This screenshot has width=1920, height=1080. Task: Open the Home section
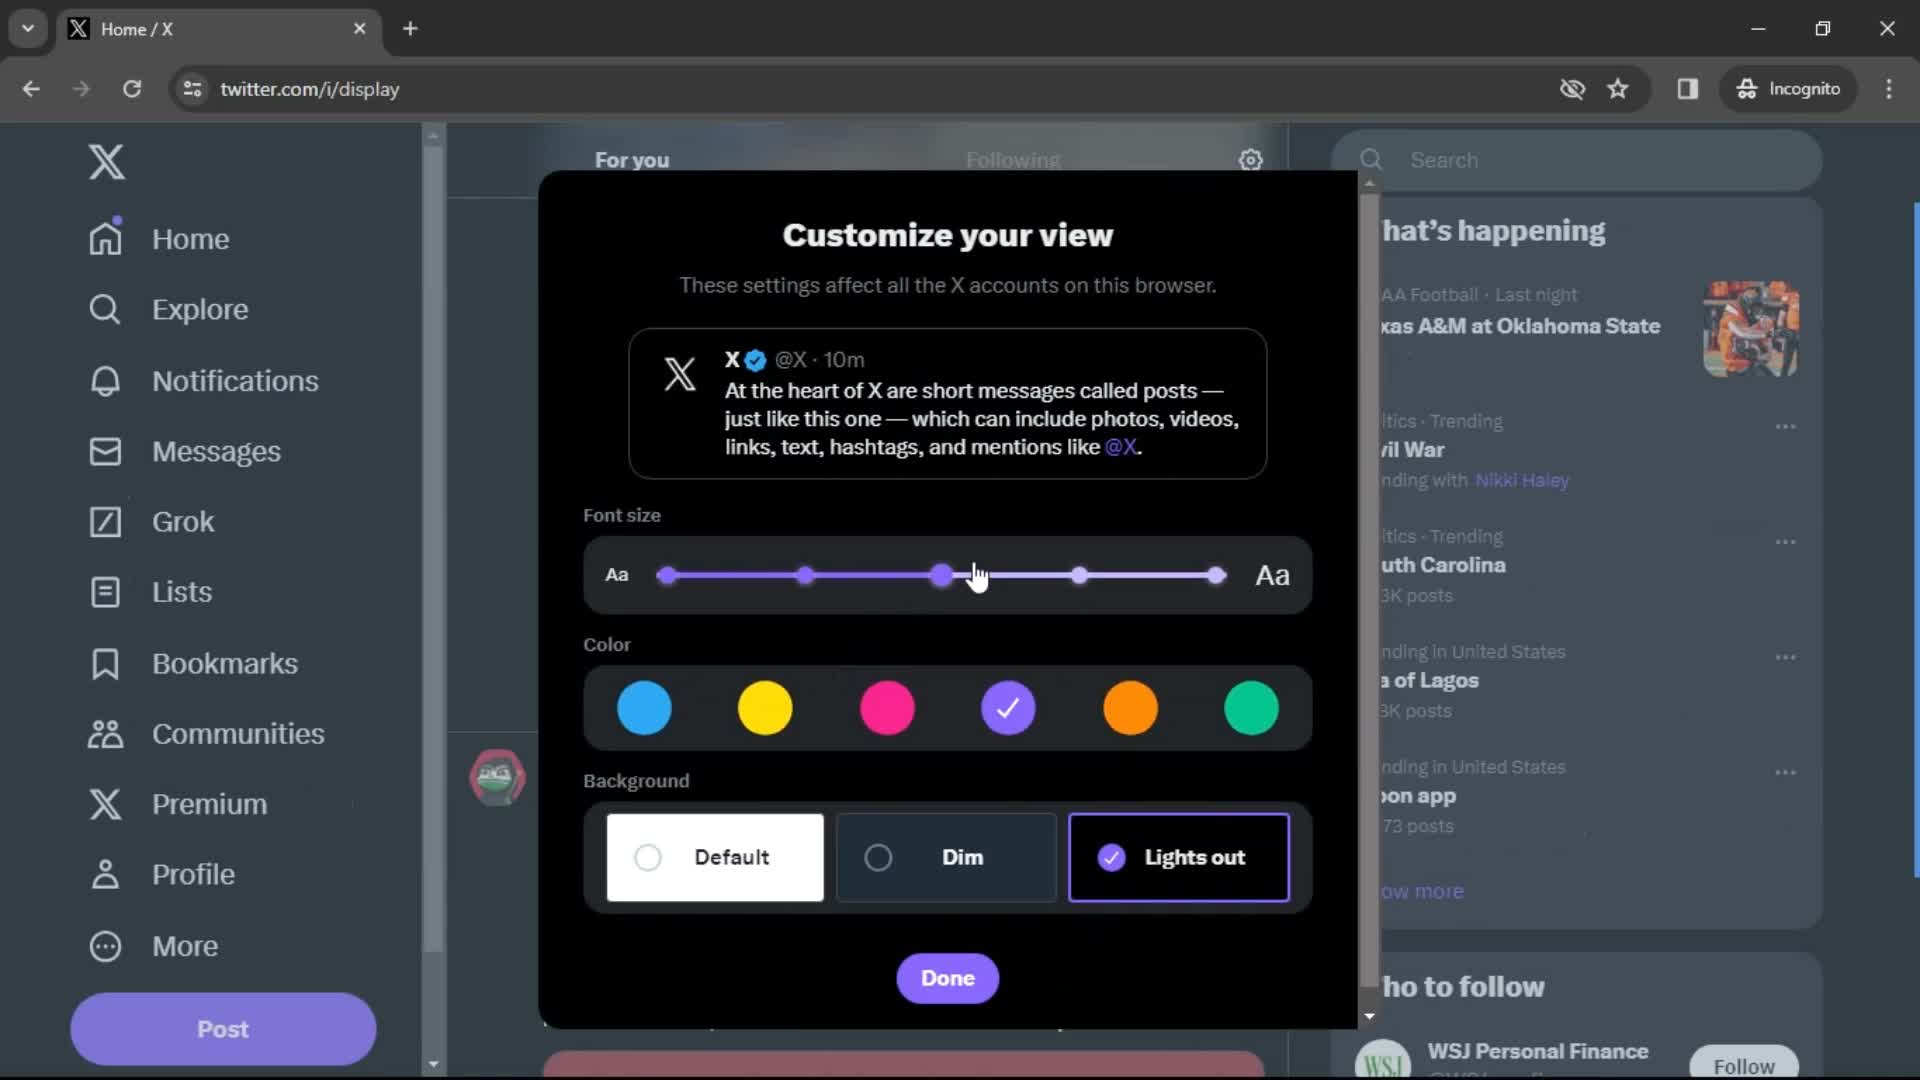click(x=190, y=237)
